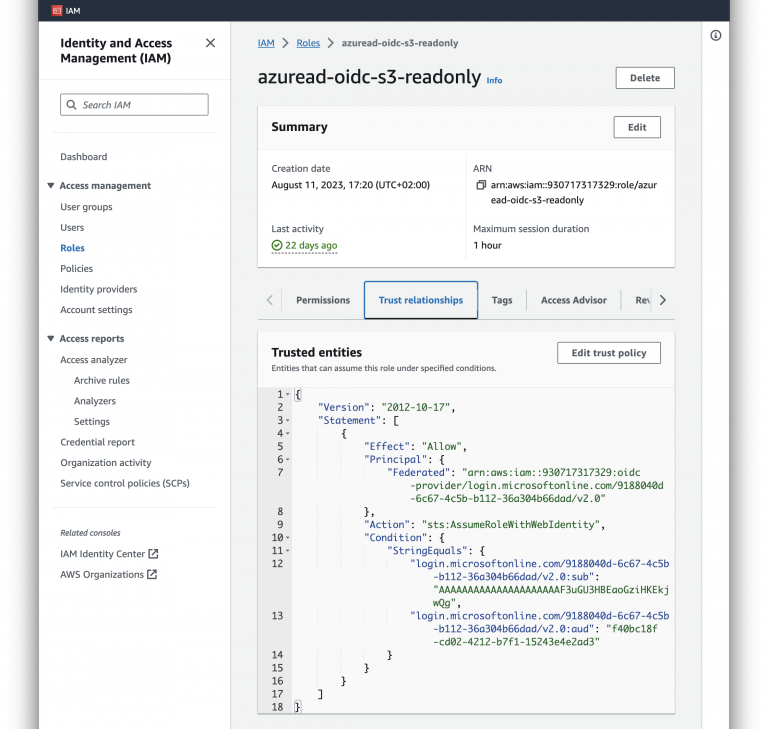Open AWS Organizations external link icon
Image resolution: width=768 pixels, height=729 pixels.
click(152, 575)
